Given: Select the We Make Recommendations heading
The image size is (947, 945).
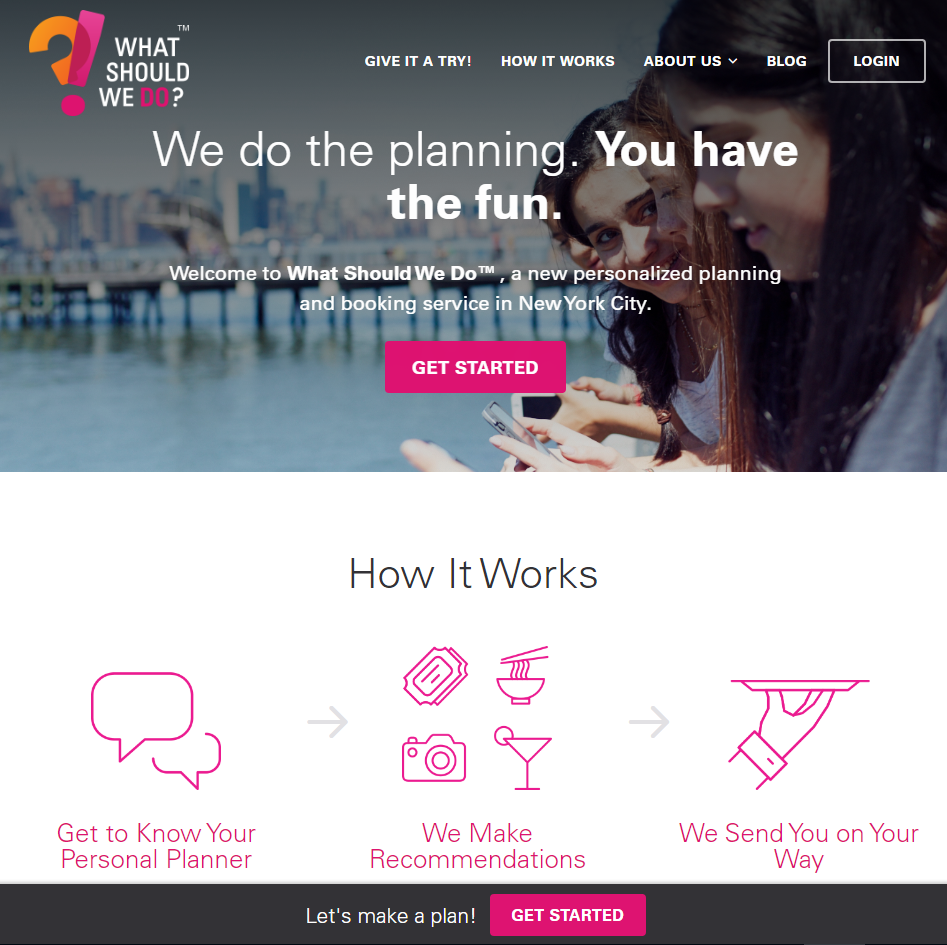Looking at the screenshot, I should click(x=477, y=846).
